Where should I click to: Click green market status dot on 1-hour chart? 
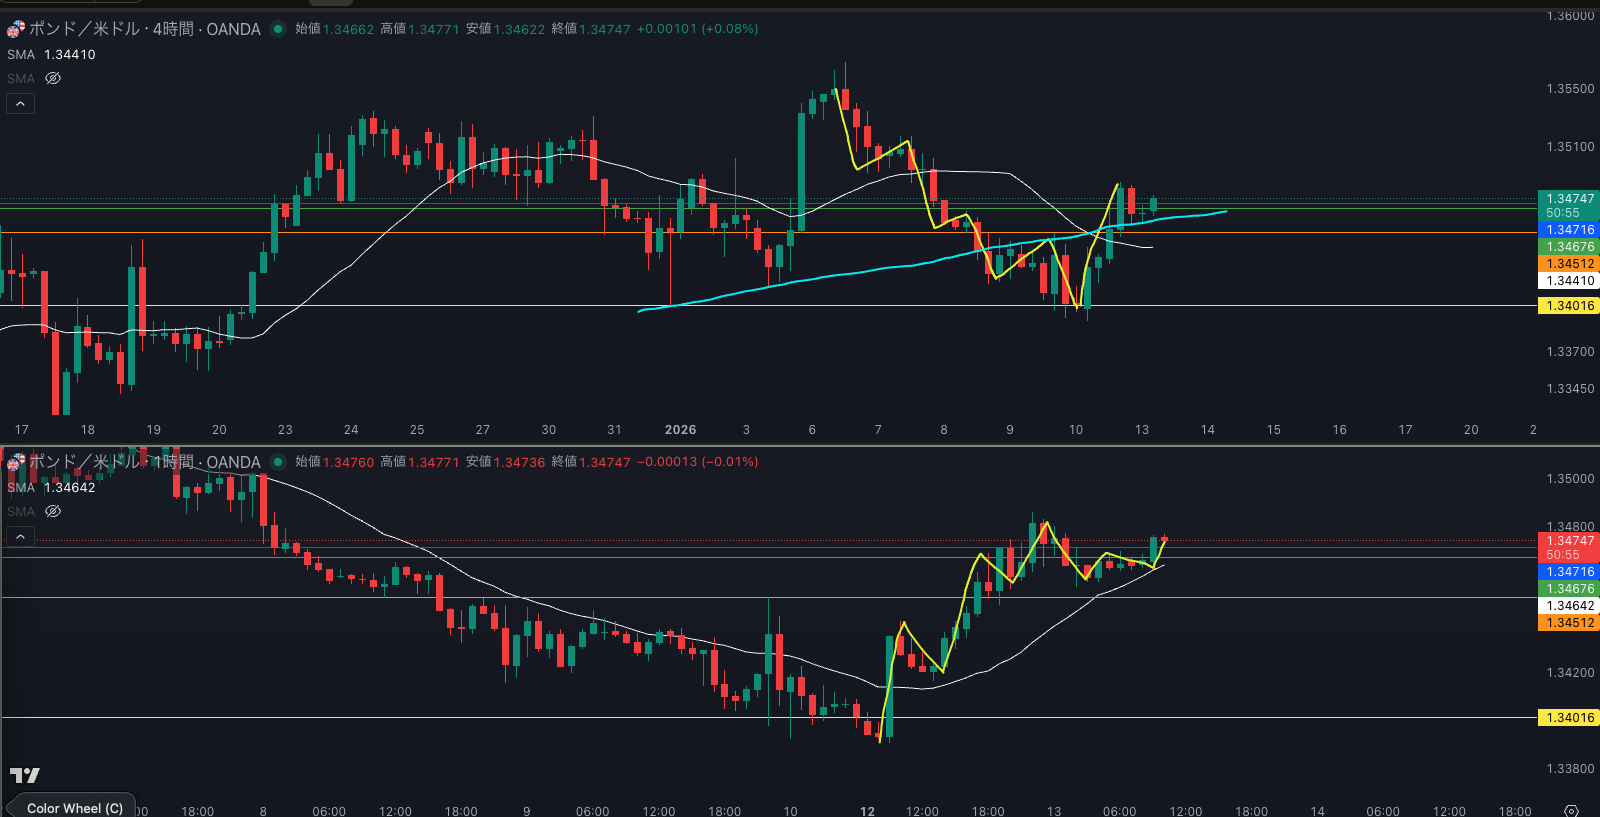278,462
